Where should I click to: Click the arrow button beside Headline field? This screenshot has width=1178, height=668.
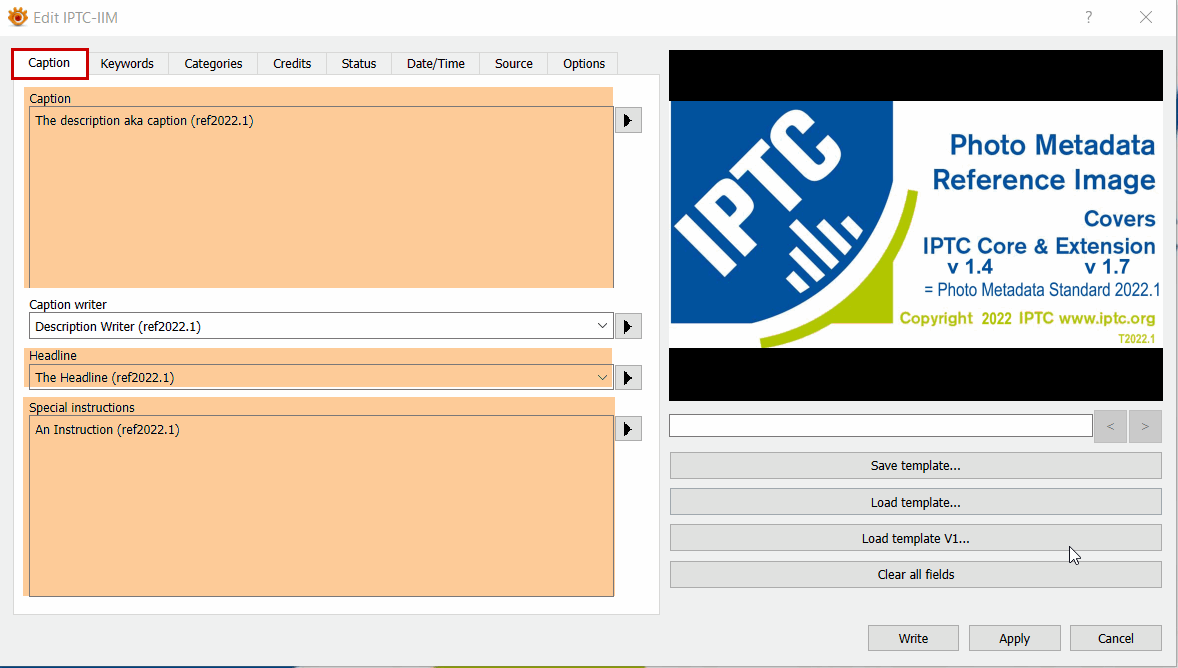(x=628, y=377)
